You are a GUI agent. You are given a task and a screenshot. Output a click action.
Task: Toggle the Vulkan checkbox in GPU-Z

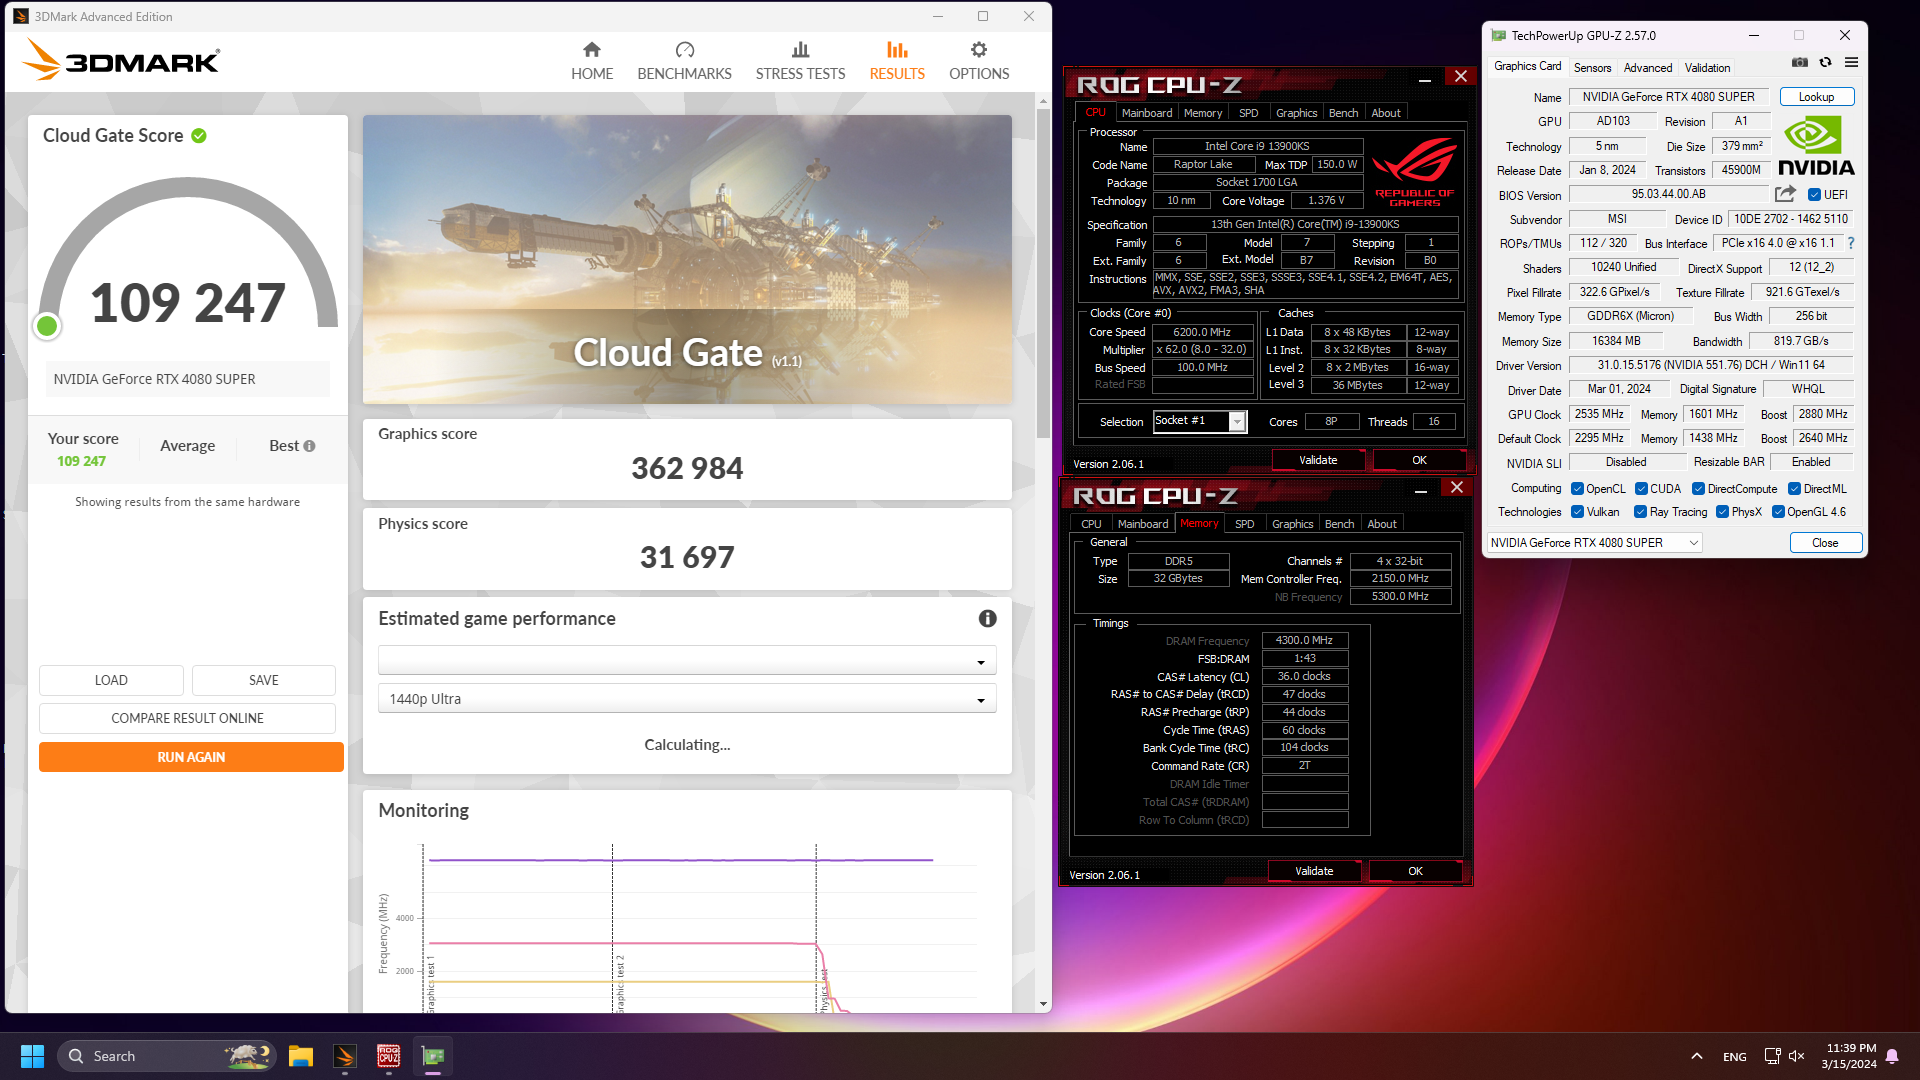pyautogui.click(x=1577, y=512)
